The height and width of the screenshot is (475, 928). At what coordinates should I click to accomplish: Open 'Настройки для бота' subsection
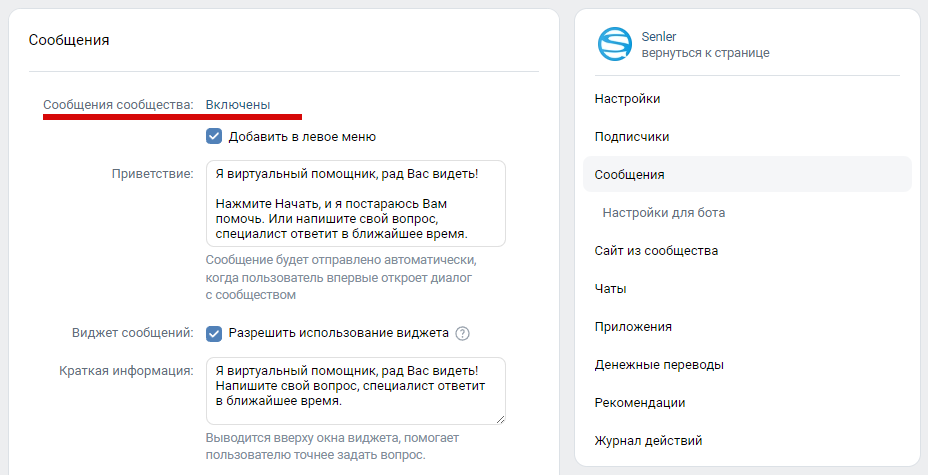[664, 213]
